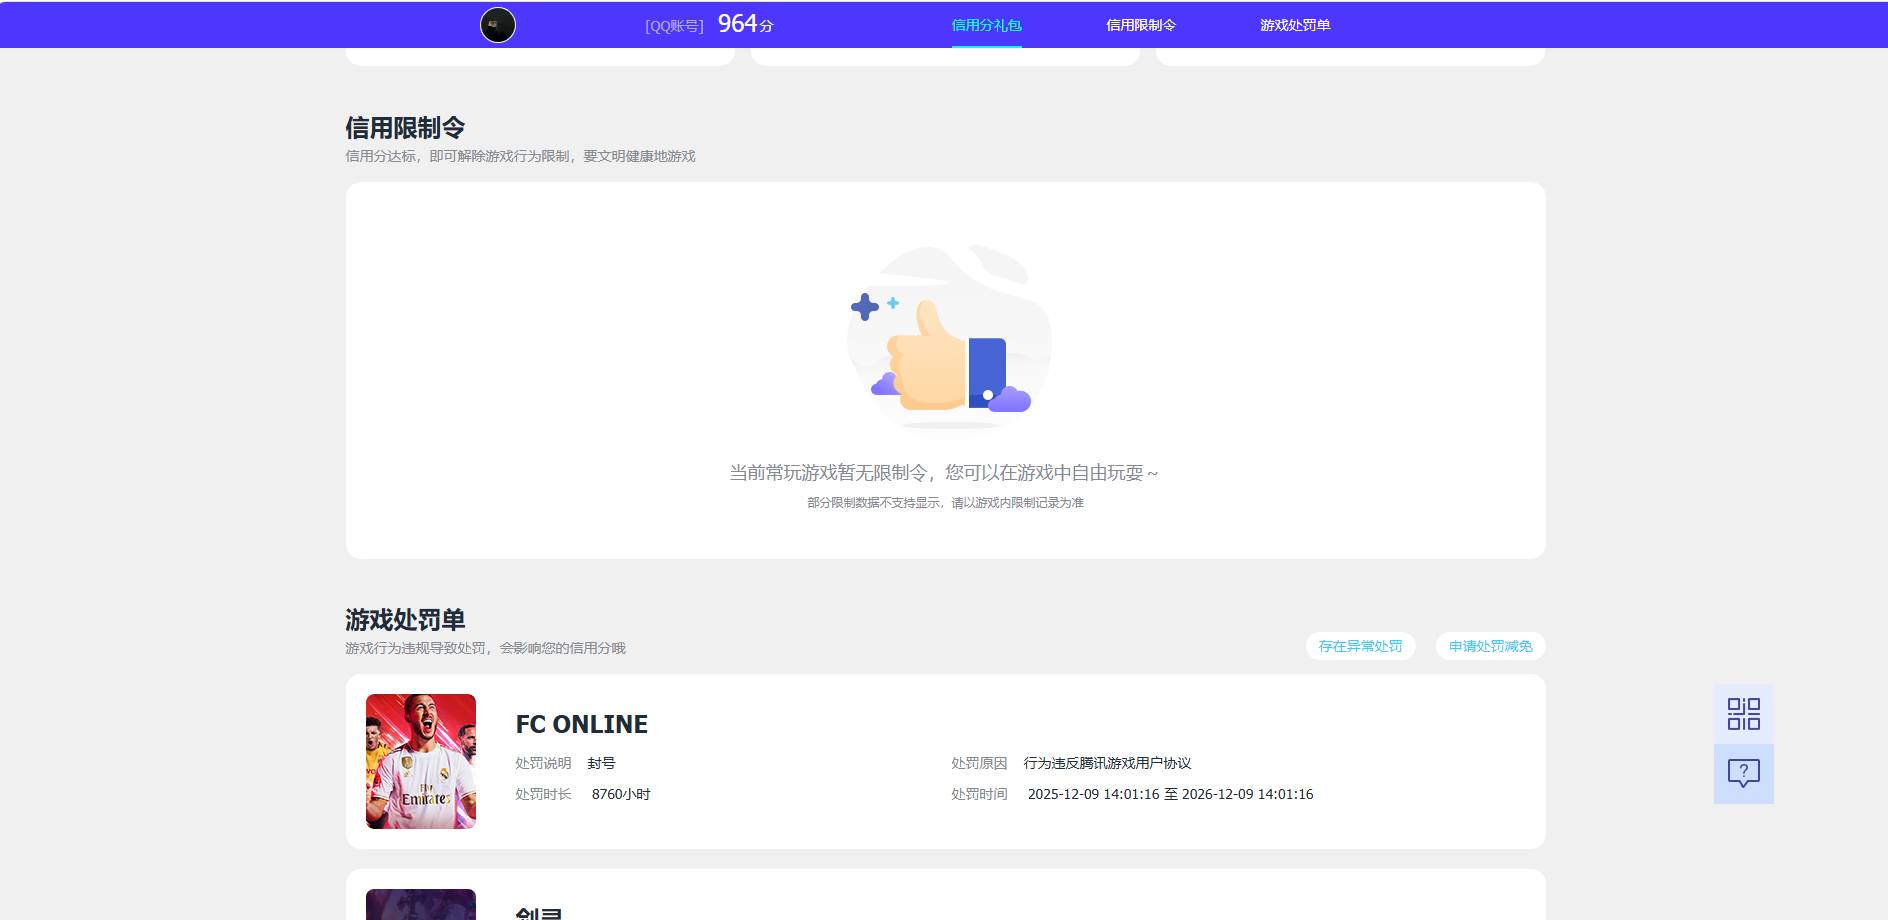Click the 游戏处罚单 section heading

405,620
